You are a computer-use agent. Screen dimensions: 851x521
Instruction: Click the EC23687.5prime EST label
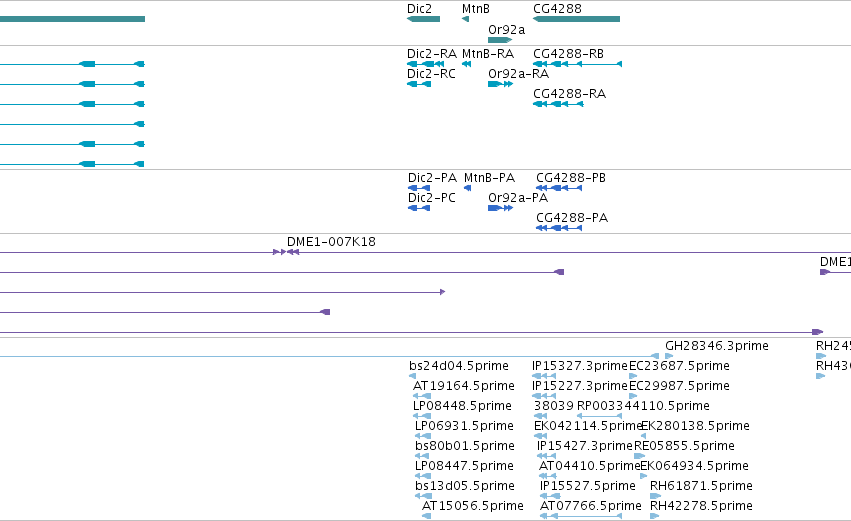tap(679, 366)
